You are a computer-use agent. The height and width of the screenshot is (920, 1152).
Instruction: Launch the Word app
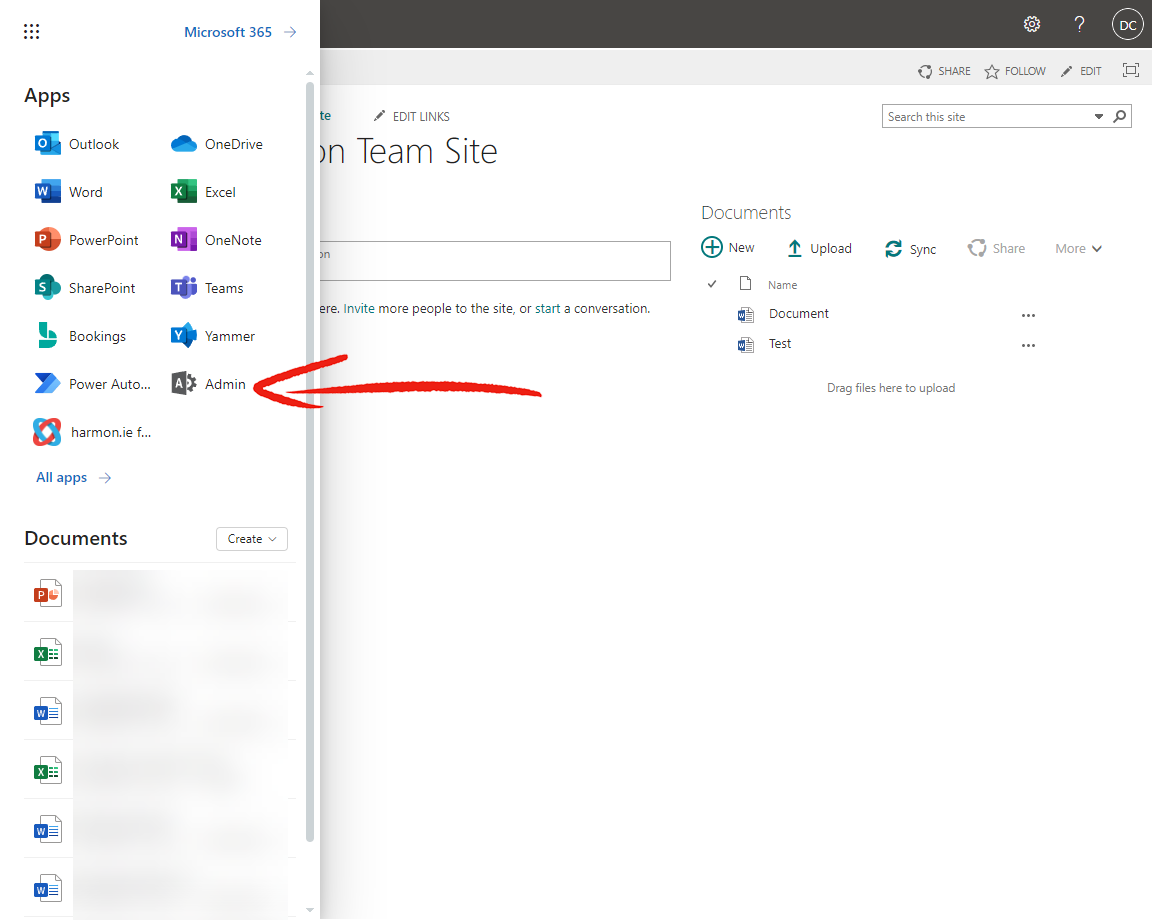click(85, 191)
